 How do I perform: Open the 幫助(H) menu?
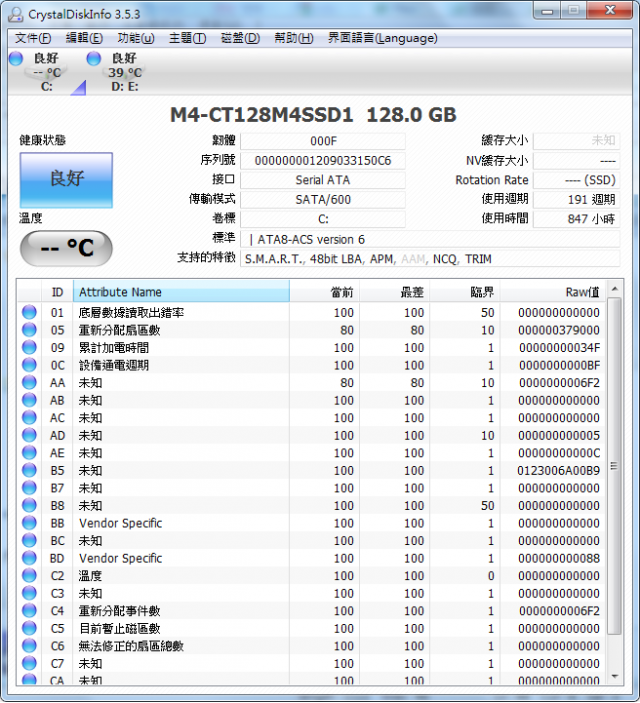(294, 38)
